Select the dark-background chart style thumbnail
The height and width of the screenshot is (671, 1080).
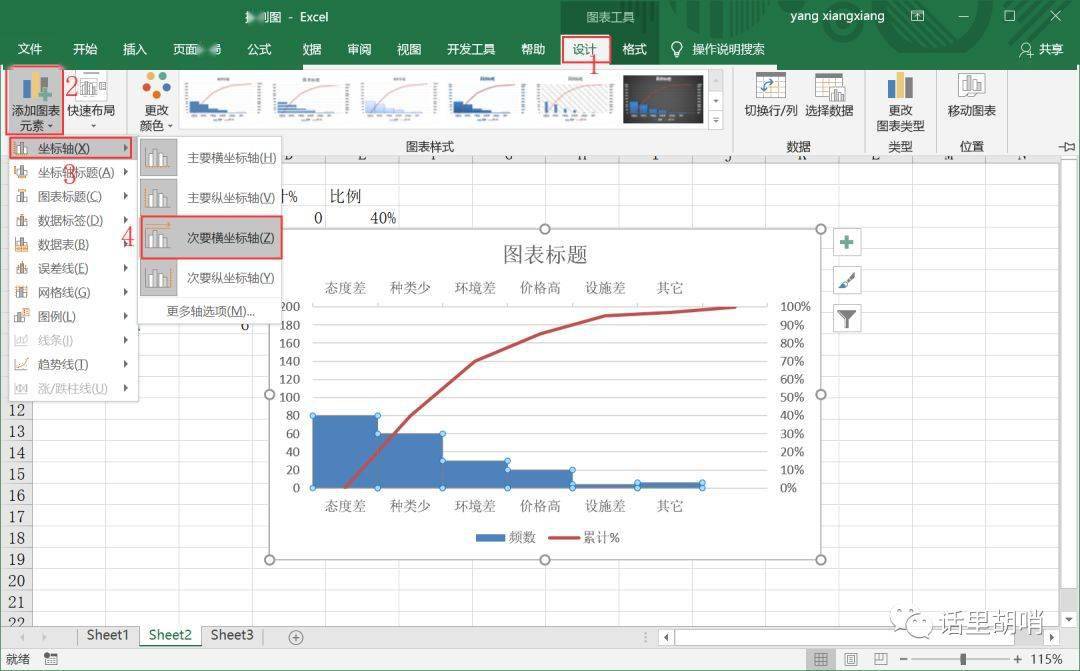[662, 100]
